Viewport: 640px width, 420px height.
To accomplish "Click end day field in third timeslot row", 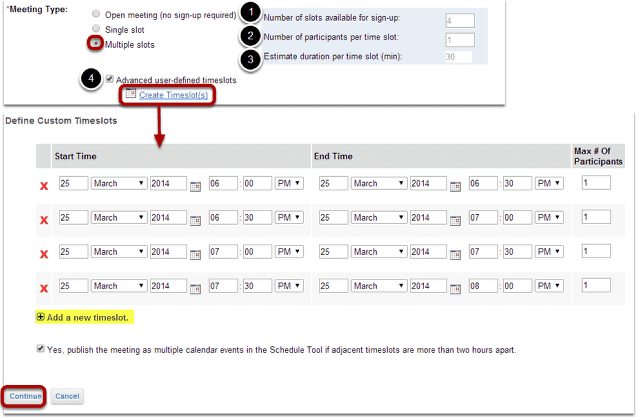I will (333, 251).
